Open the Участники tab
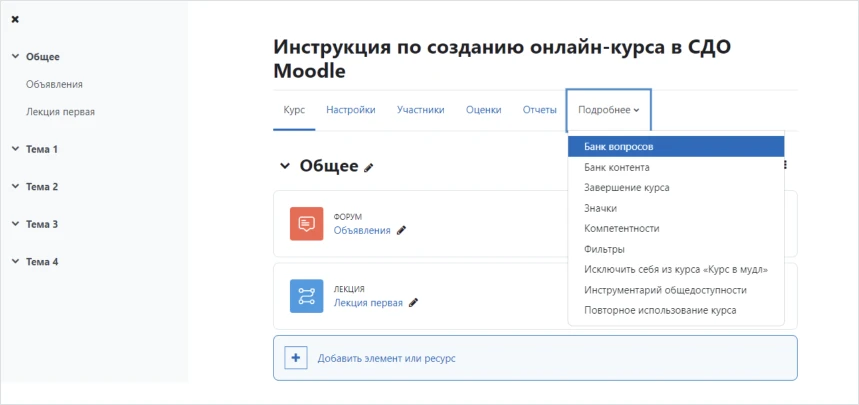859x405 pixels. coord(421,110)
